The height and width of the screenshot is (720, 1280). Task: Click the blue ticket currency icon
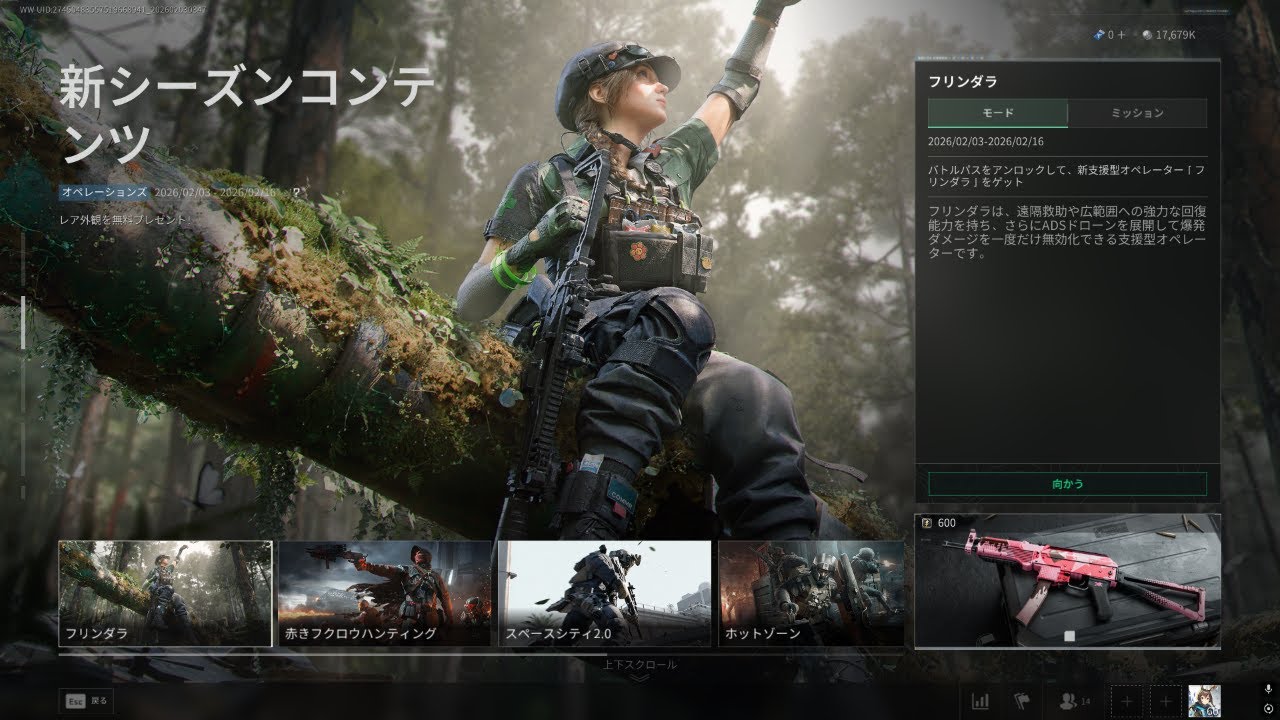1099,35
